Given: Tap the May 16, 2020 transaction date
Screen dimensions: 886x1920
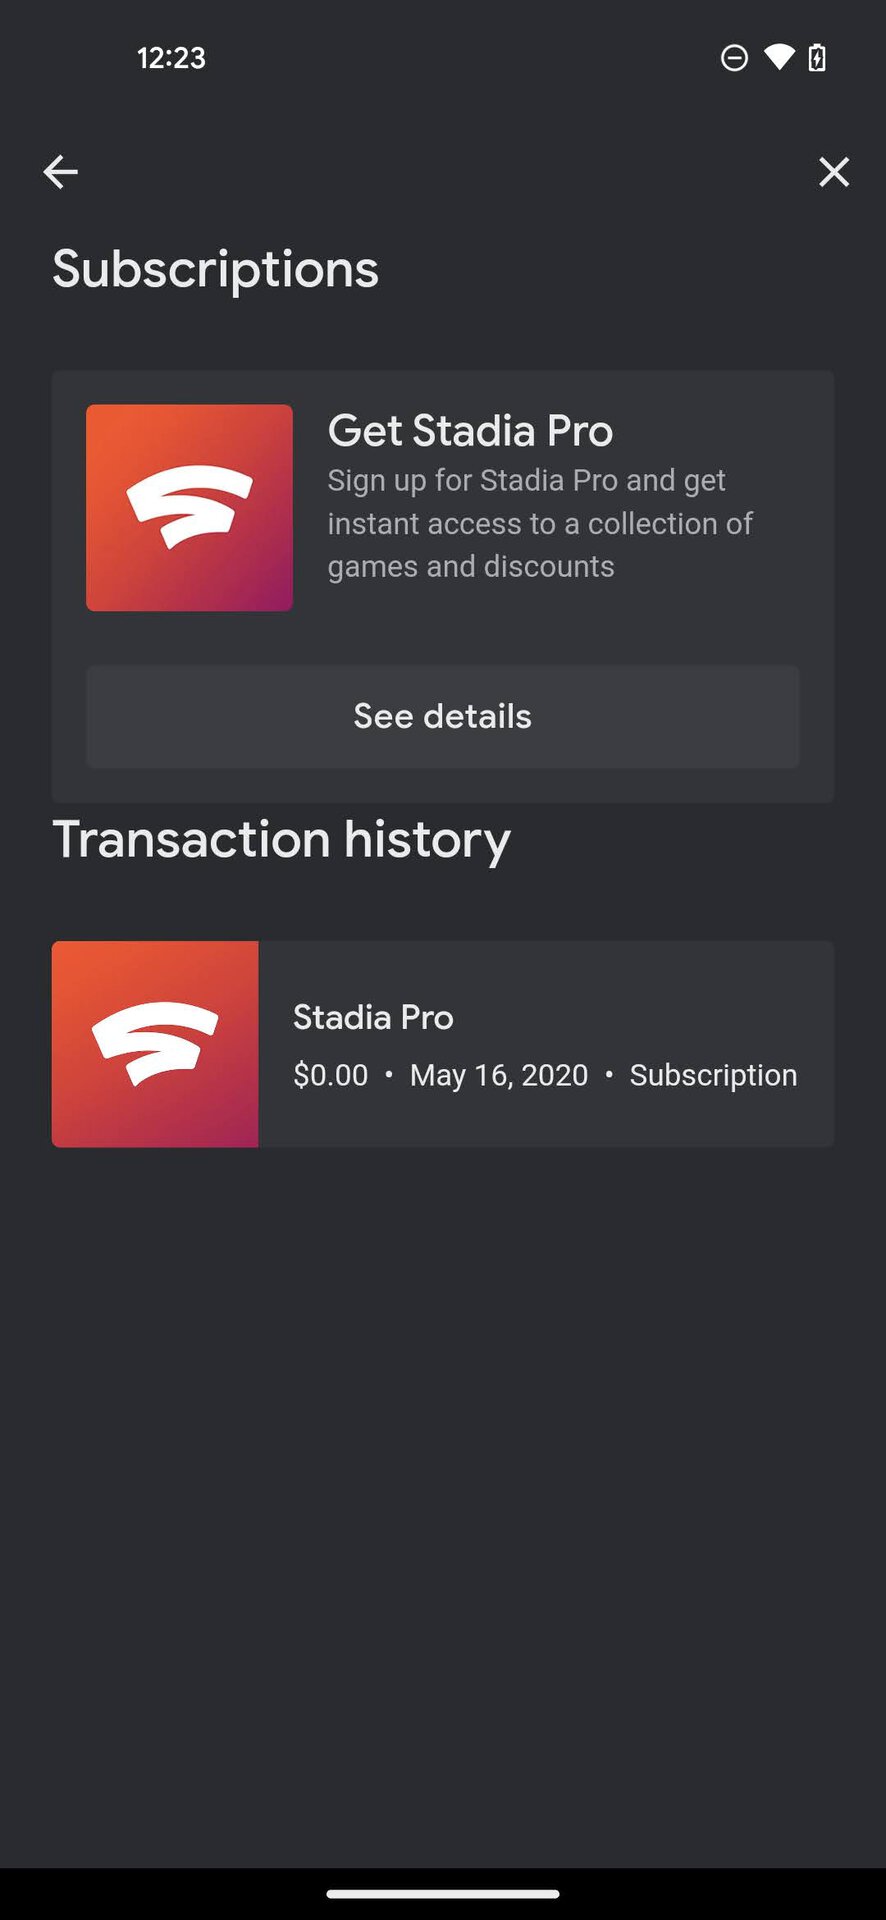Looking at the screenshot, I should pos(499,1075).
